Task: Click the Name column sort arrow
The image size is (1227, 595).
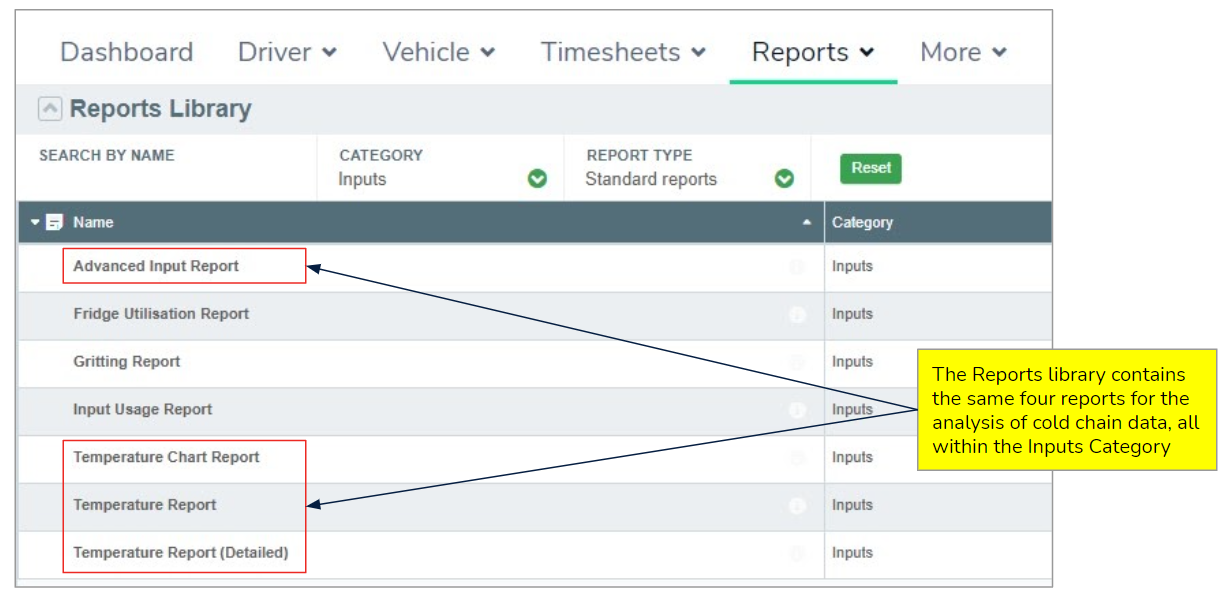Action: coord(807,222)
